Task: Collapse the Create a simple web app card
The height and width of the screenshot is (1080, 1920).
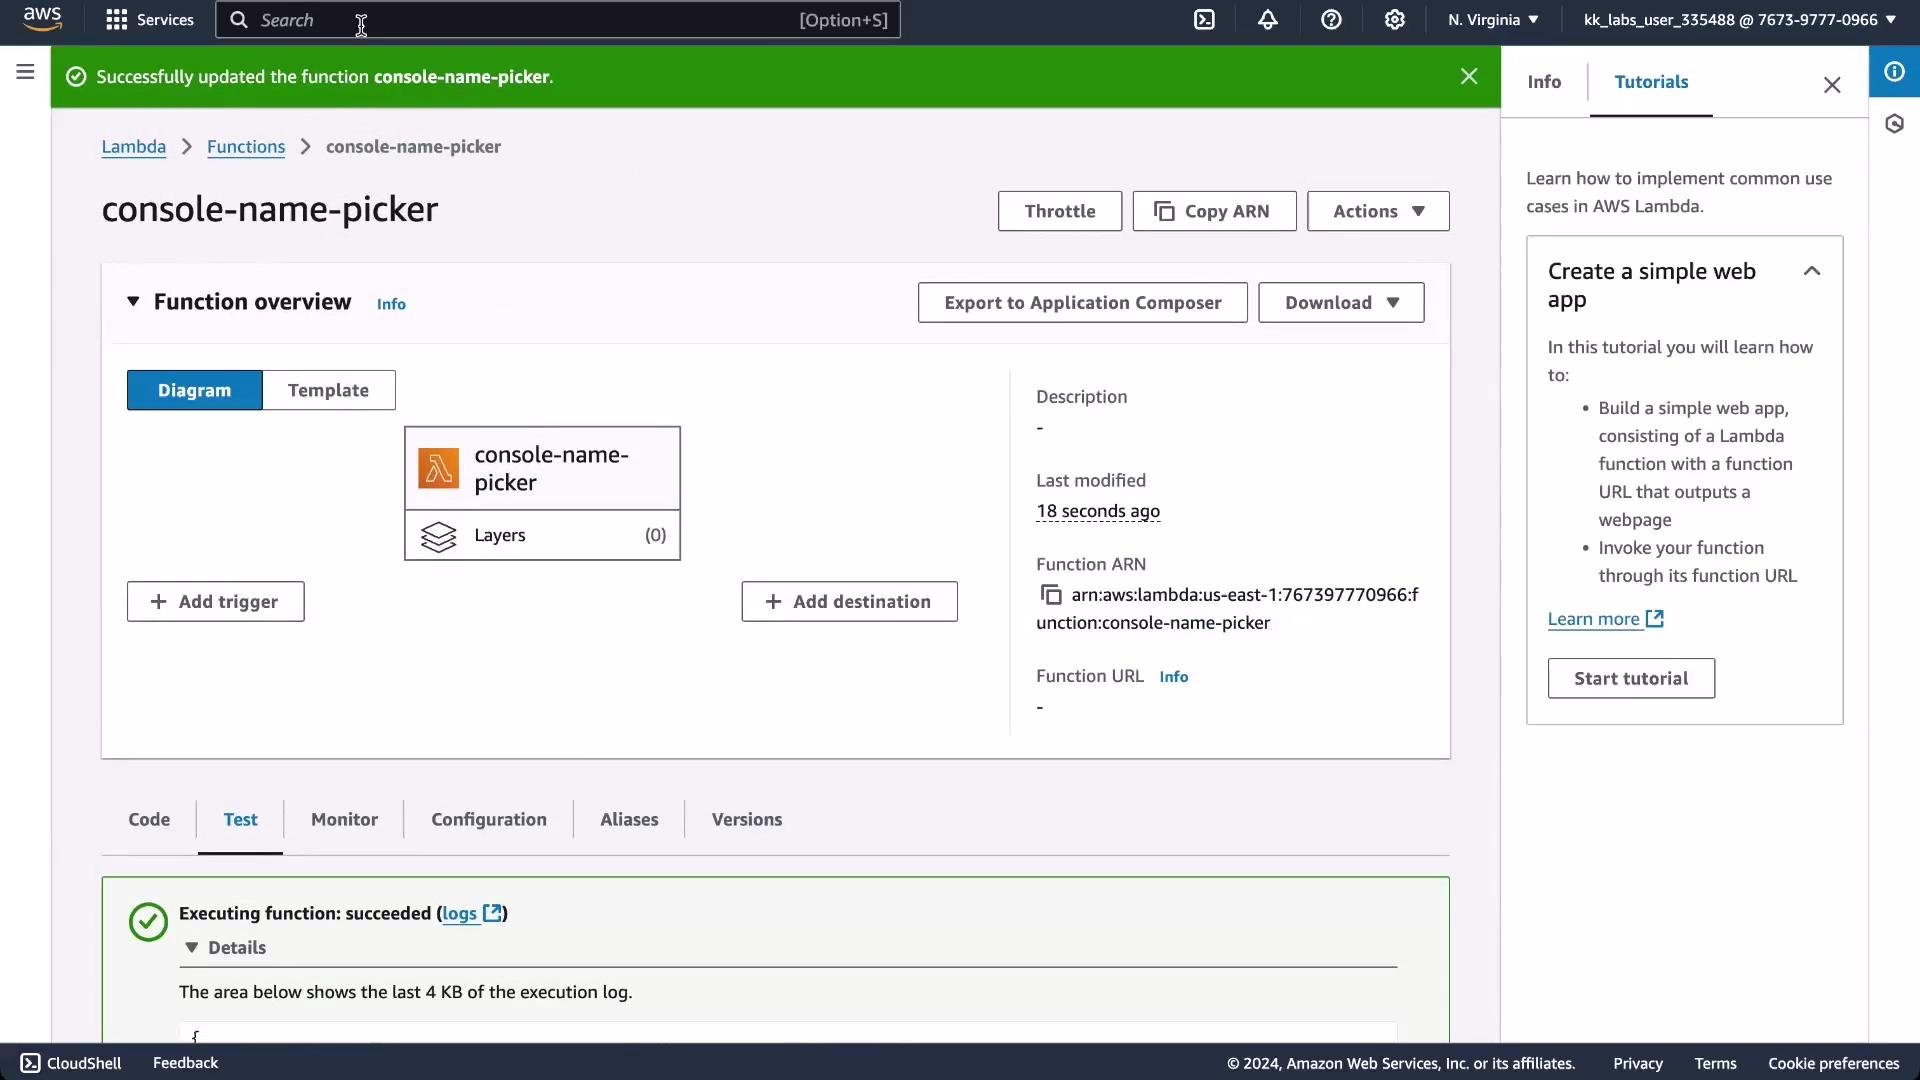Action: [x=1811, y=271]
